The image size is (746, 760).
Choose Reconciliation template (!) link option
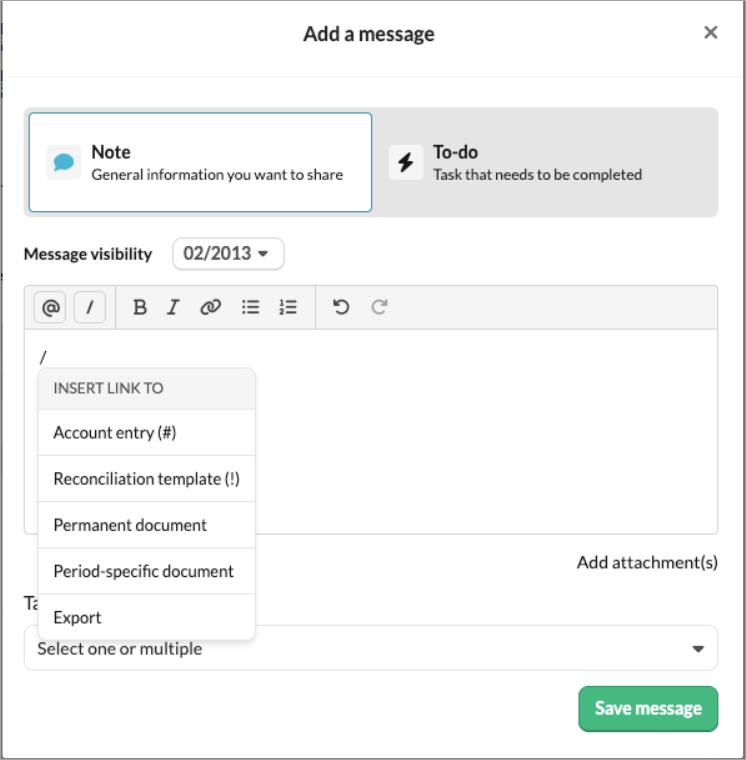point(146,479)
